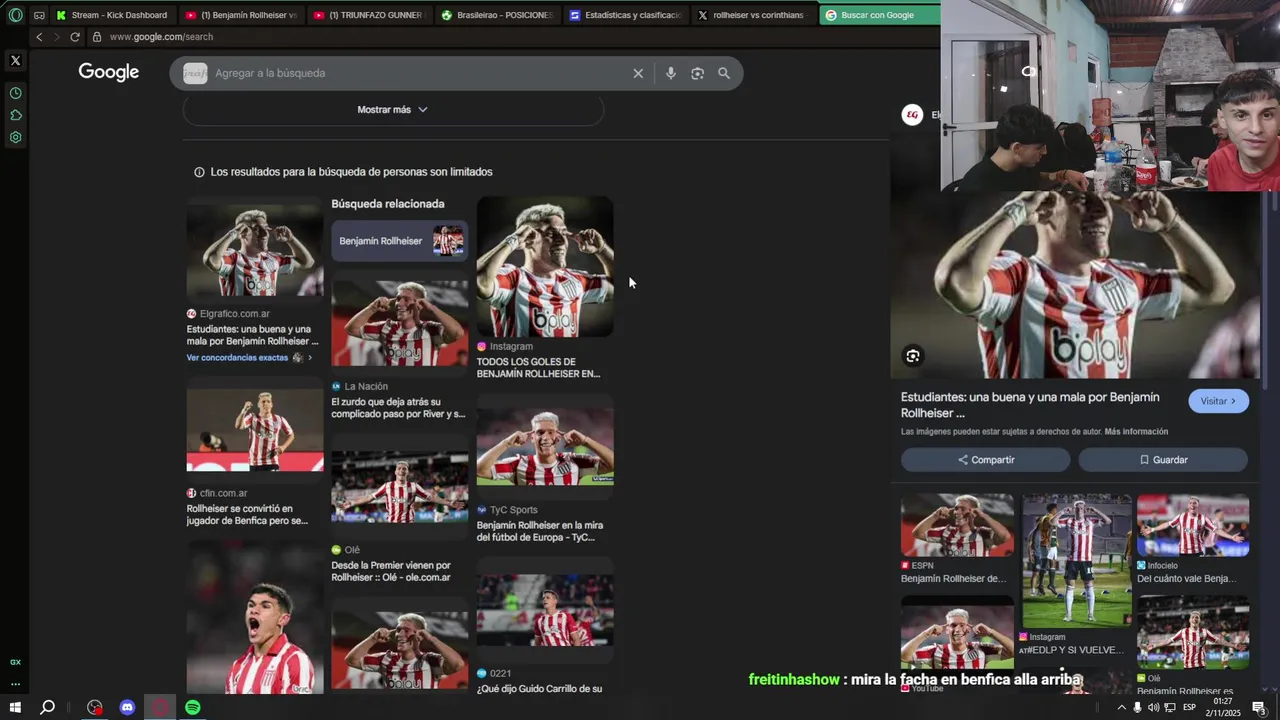Click the large preview image in side panel
1280x720 pixels.
coord(1075,285)
